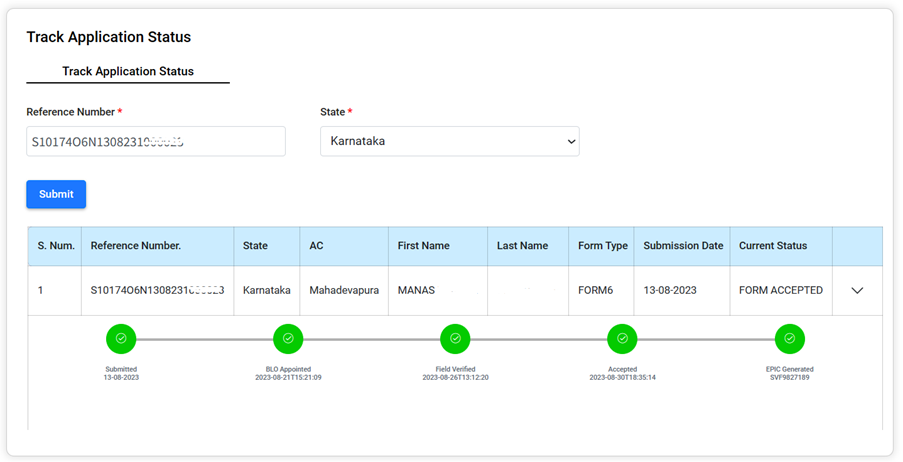The height and width of the screenshot is (462, 903).
Task: Click the Accepted step checkmark icon
Action: (x=622, y=339)
